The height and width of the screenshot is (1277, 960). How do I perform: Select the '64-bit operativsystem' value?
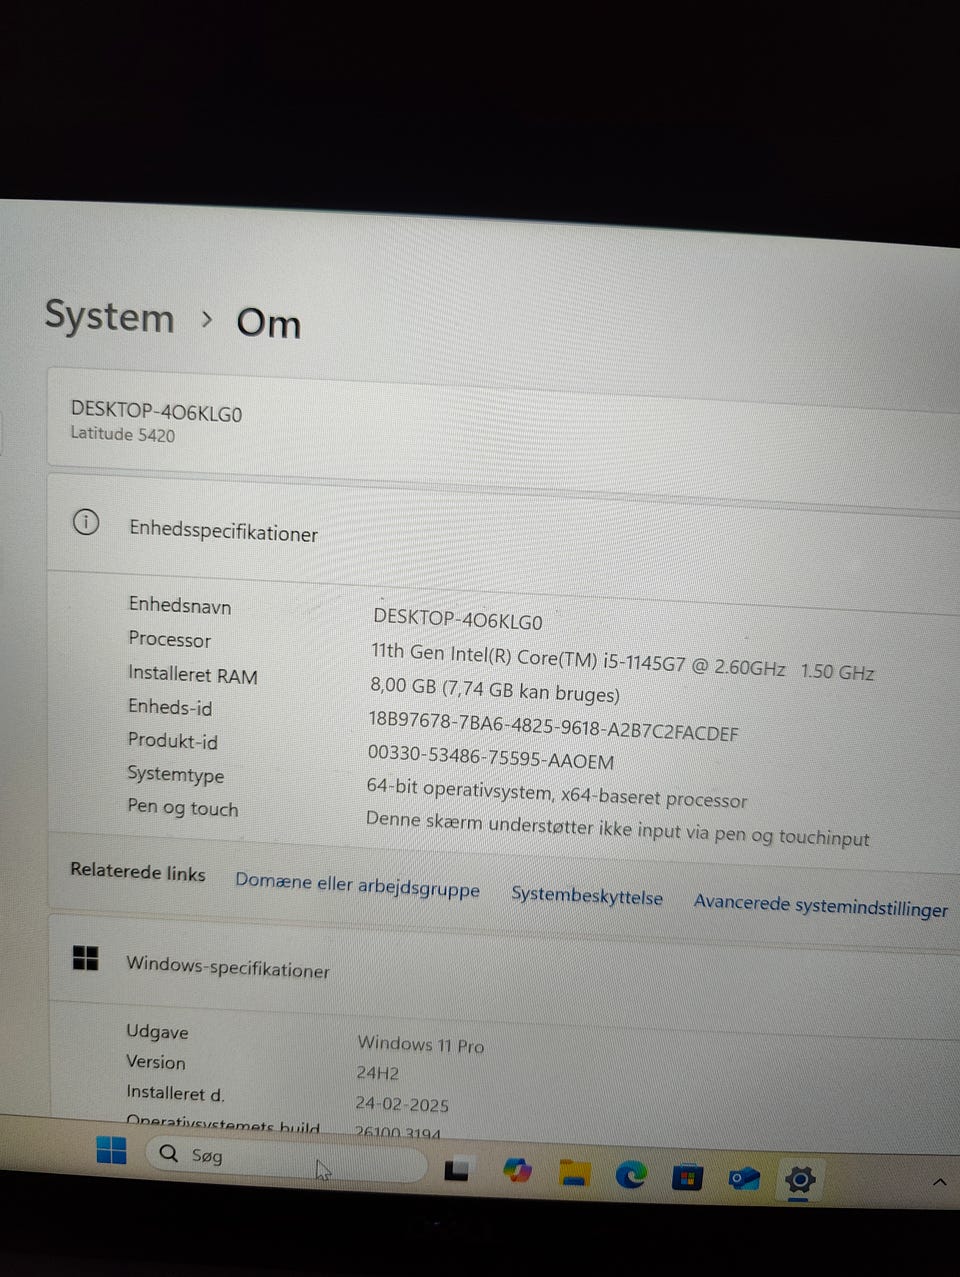click(556, 793)
